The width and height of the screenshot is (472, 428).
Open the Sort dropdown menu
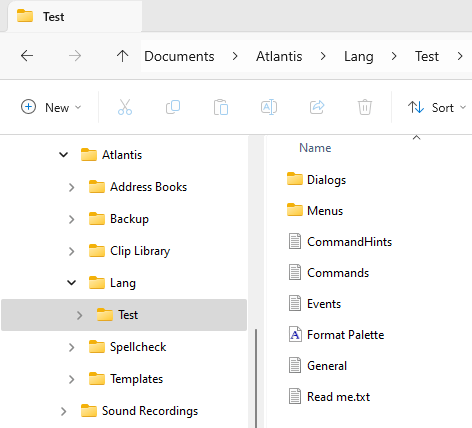437,107
